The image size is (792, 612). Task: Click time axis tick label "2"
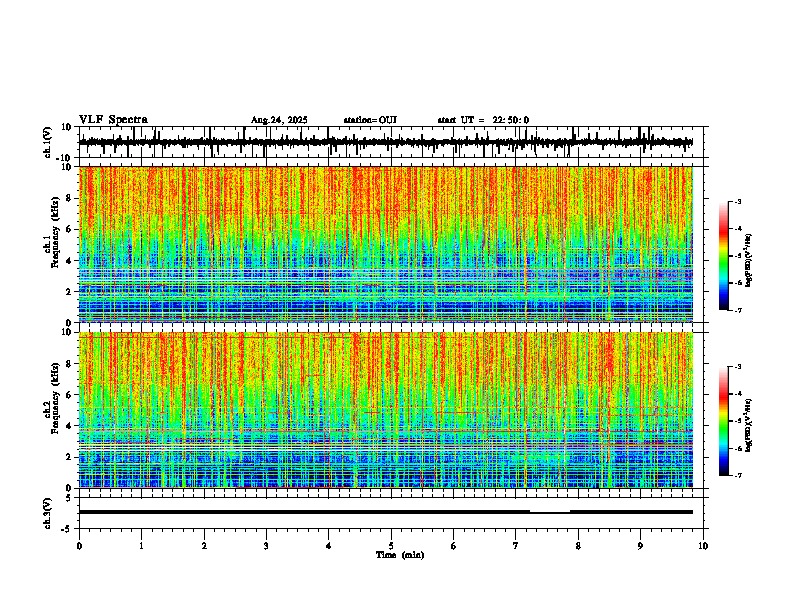pyautogui.click(x=204, y=546)
